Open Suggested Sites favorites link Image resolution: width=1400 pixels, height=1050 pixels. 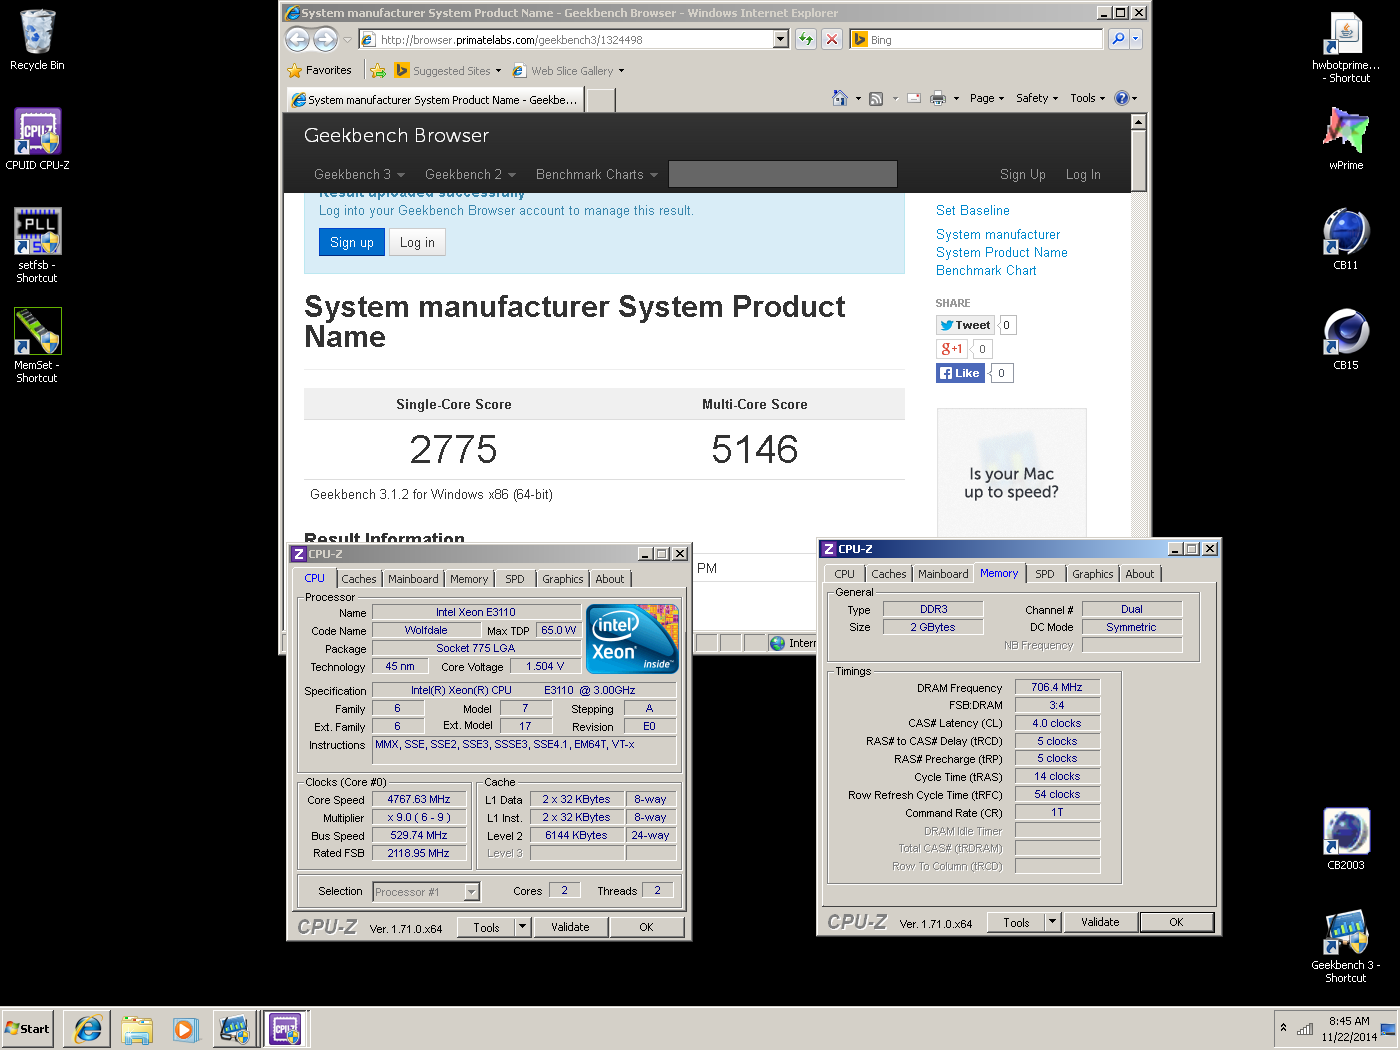pos(448,71)
